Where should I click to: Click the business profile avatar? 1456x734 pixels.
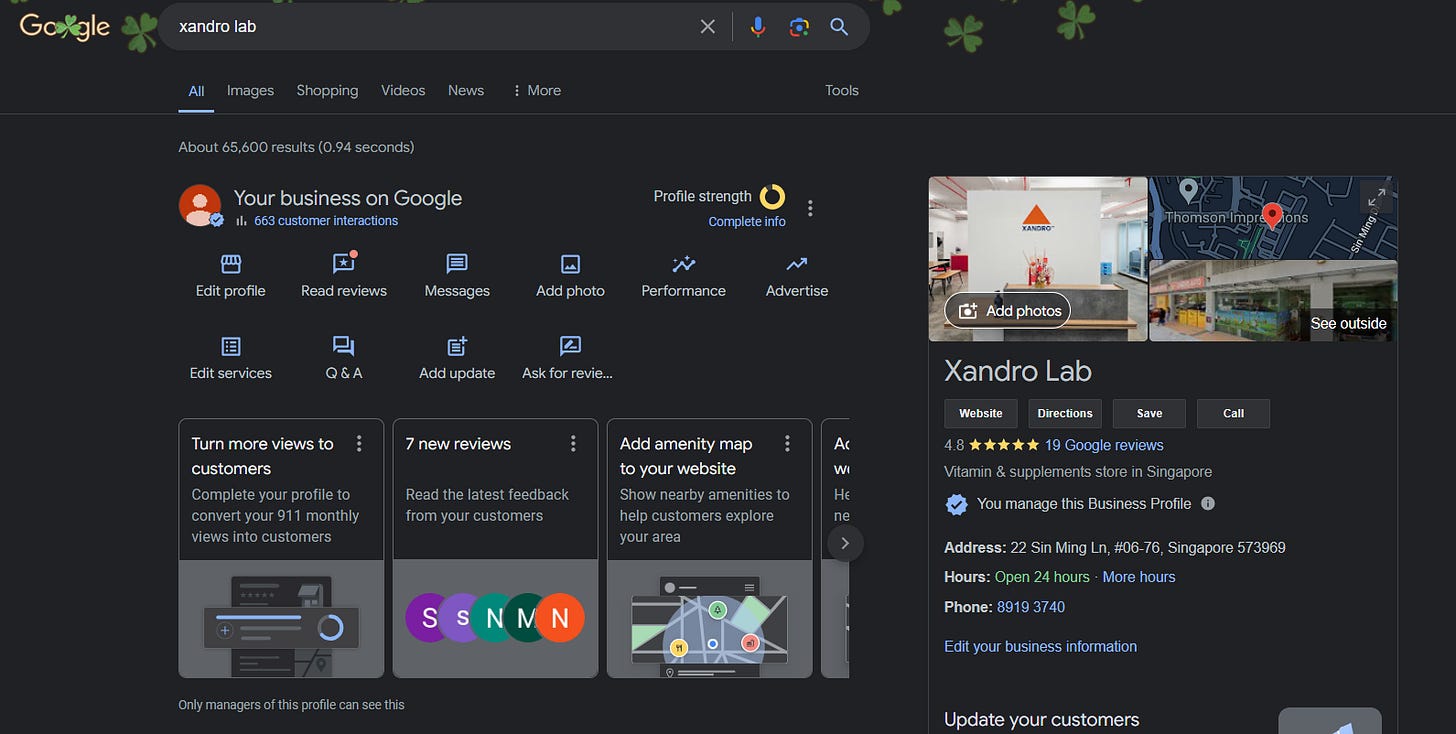(200, 206)
